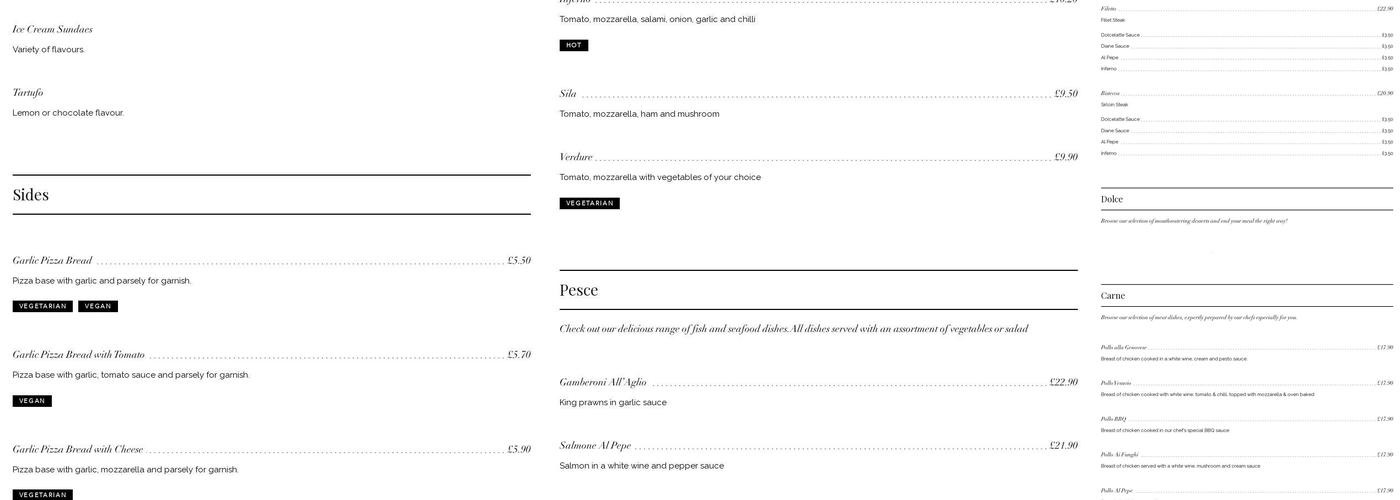Viewport: 1400px width, 500px height.
Task: Open the Pesce section heading
Action: [x=579, y=290]
